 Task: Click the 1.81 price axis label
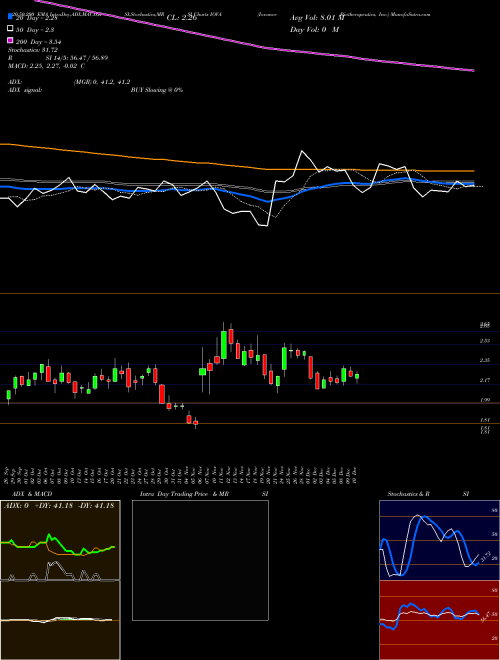485,420
